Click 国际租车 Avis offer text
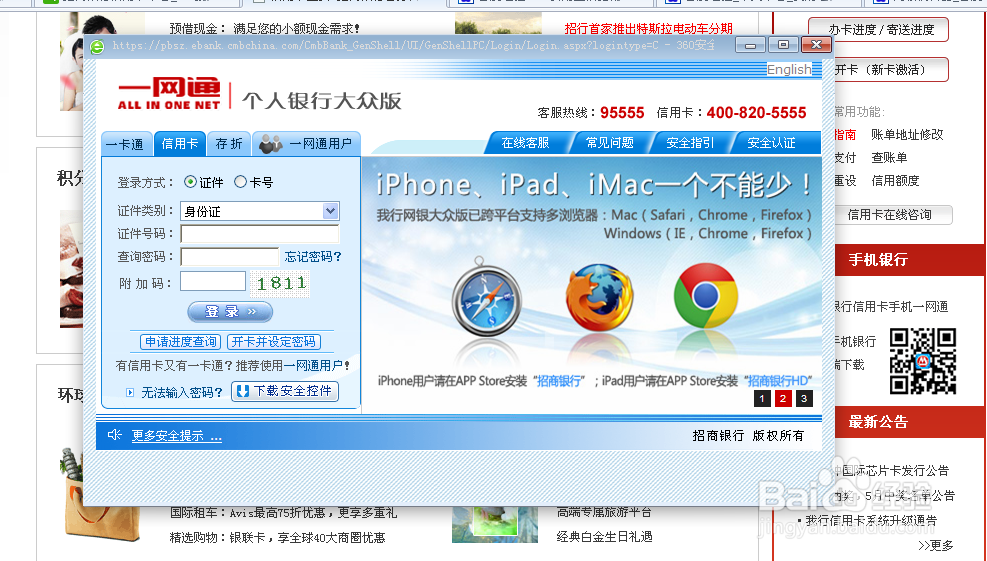The image size is (987, 561). pyautogui.click(x=283, y=513)
